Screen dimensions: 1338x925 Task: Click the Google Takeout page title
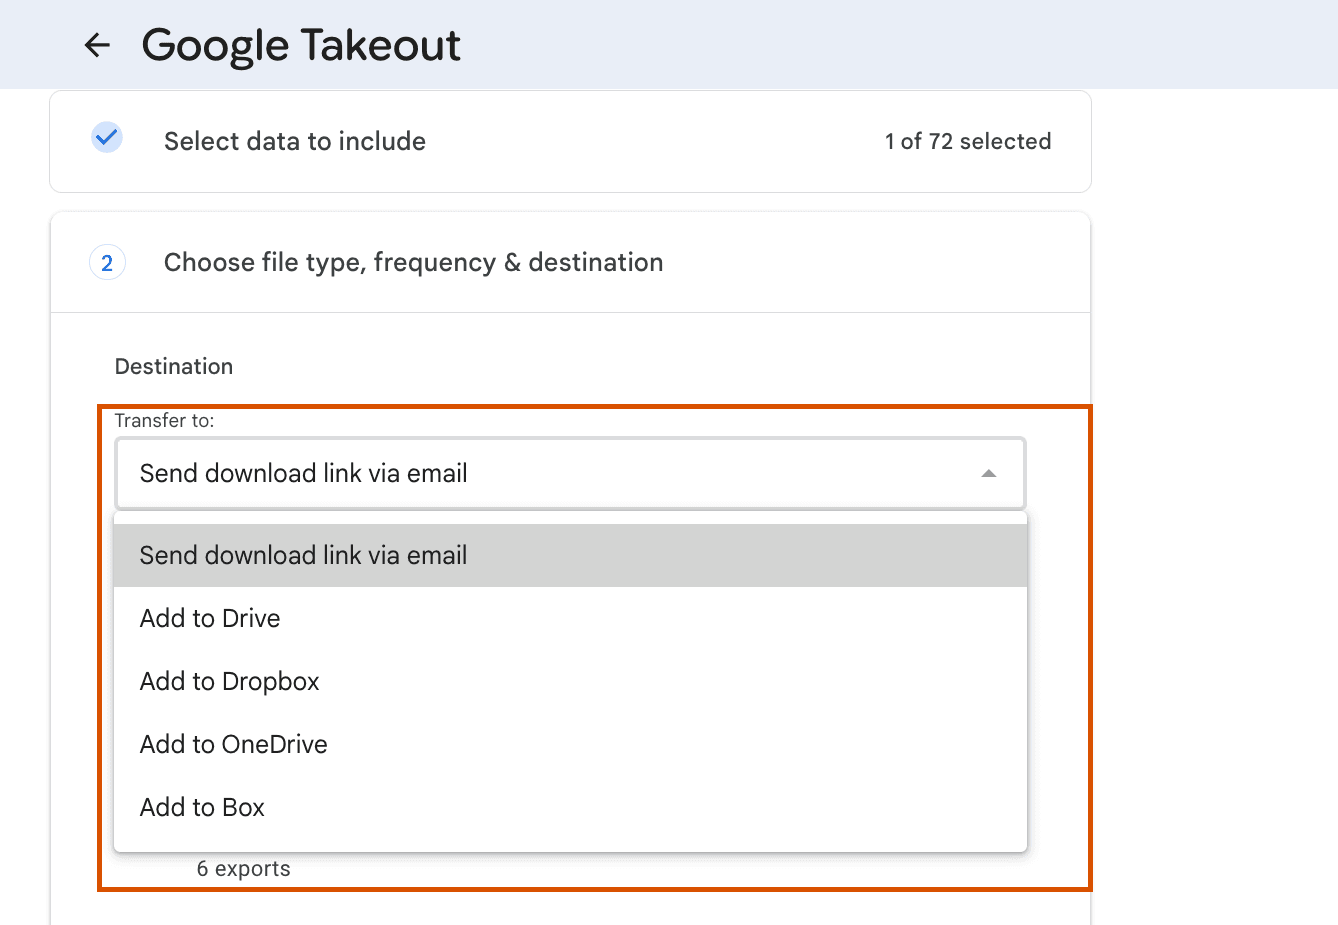tap(301, 46)
